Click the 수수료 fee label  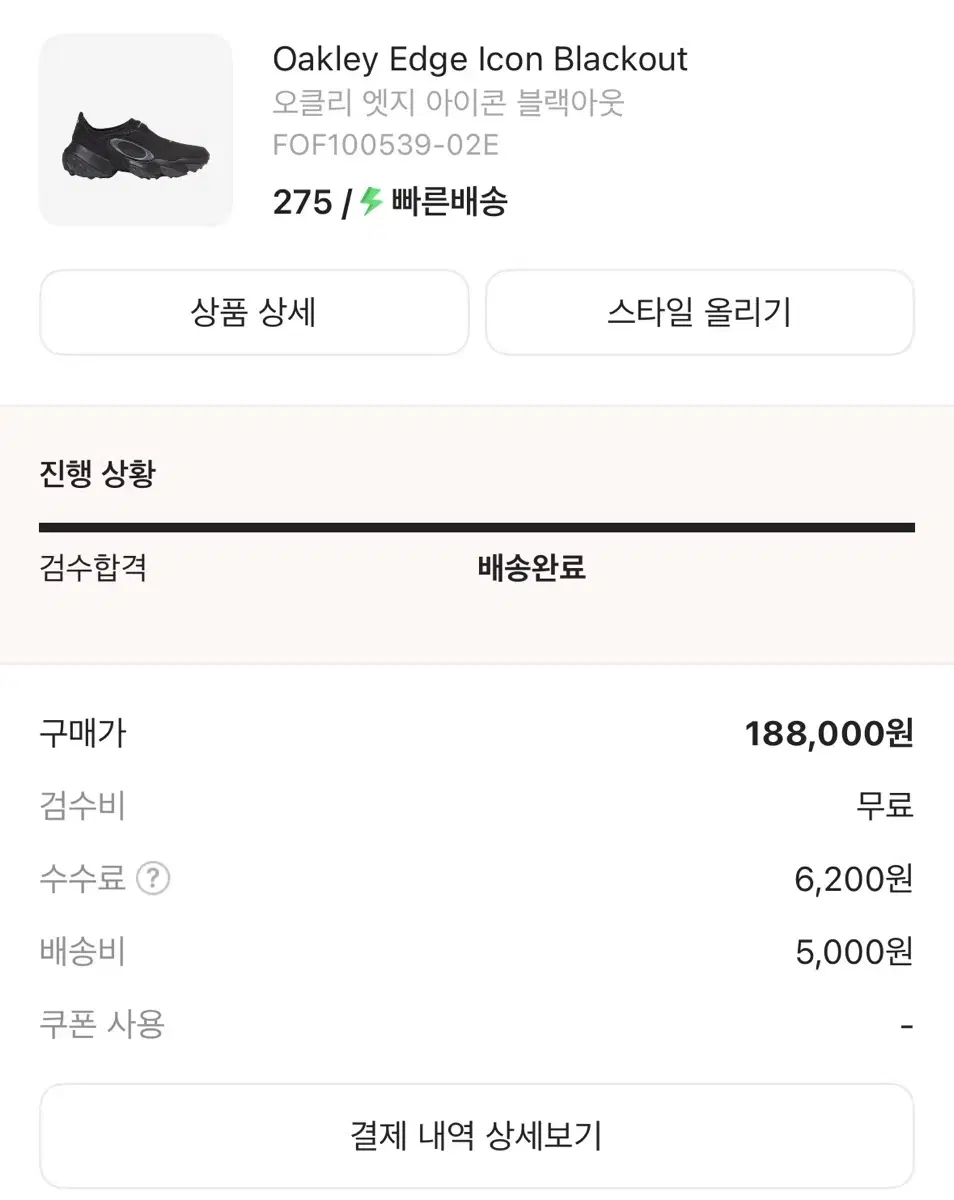[x=82, y=879]
